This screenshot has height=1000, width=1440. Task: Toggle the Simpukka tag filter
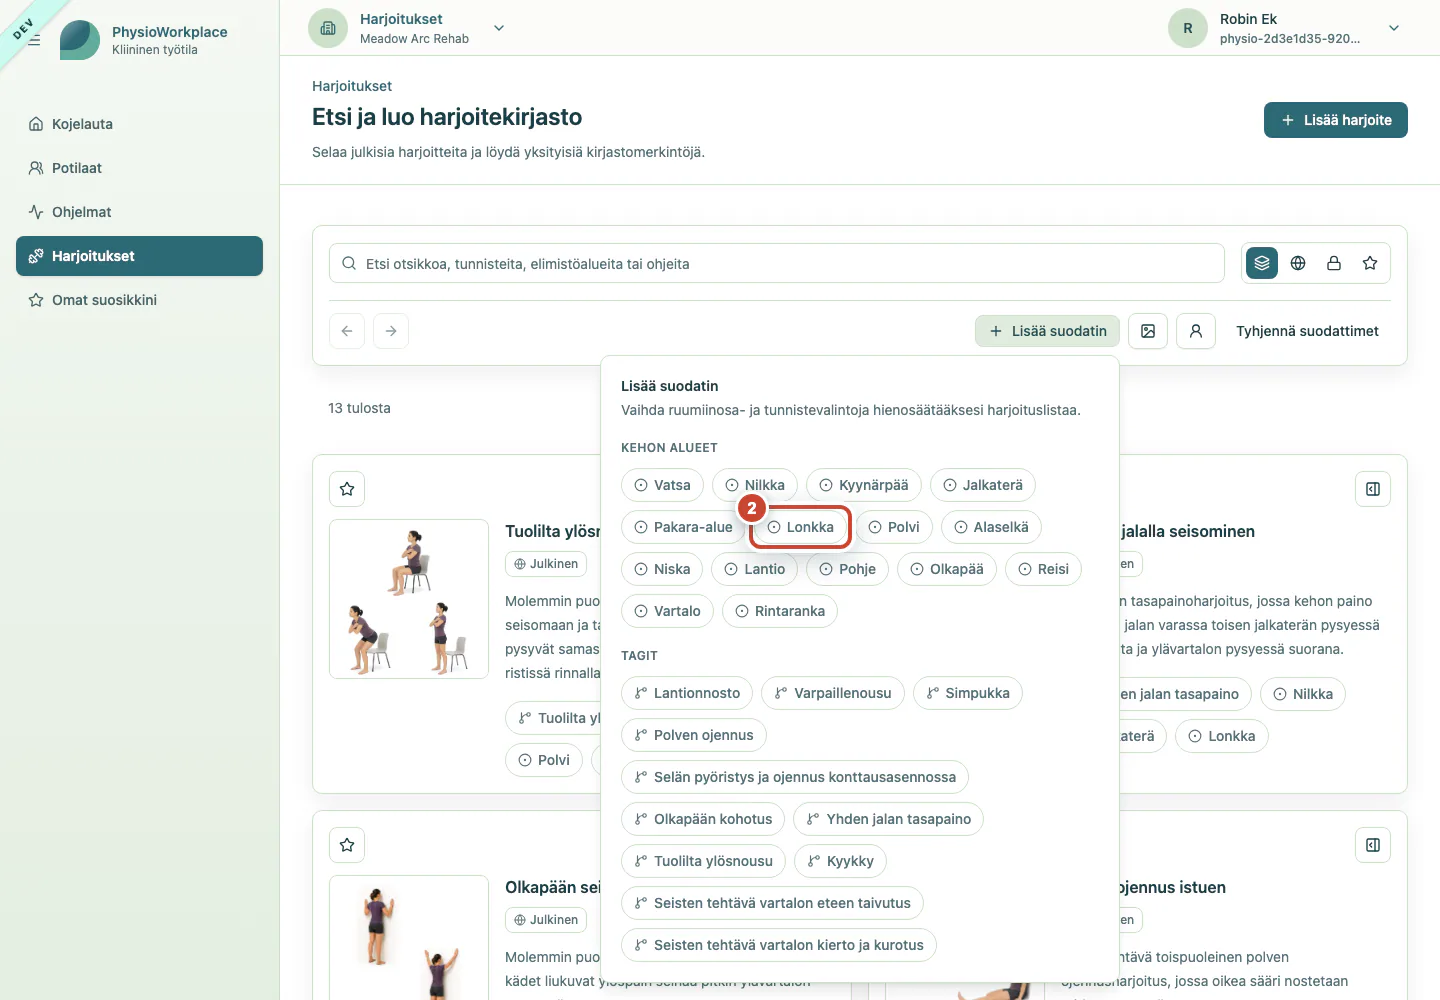[x=968, y=693]
